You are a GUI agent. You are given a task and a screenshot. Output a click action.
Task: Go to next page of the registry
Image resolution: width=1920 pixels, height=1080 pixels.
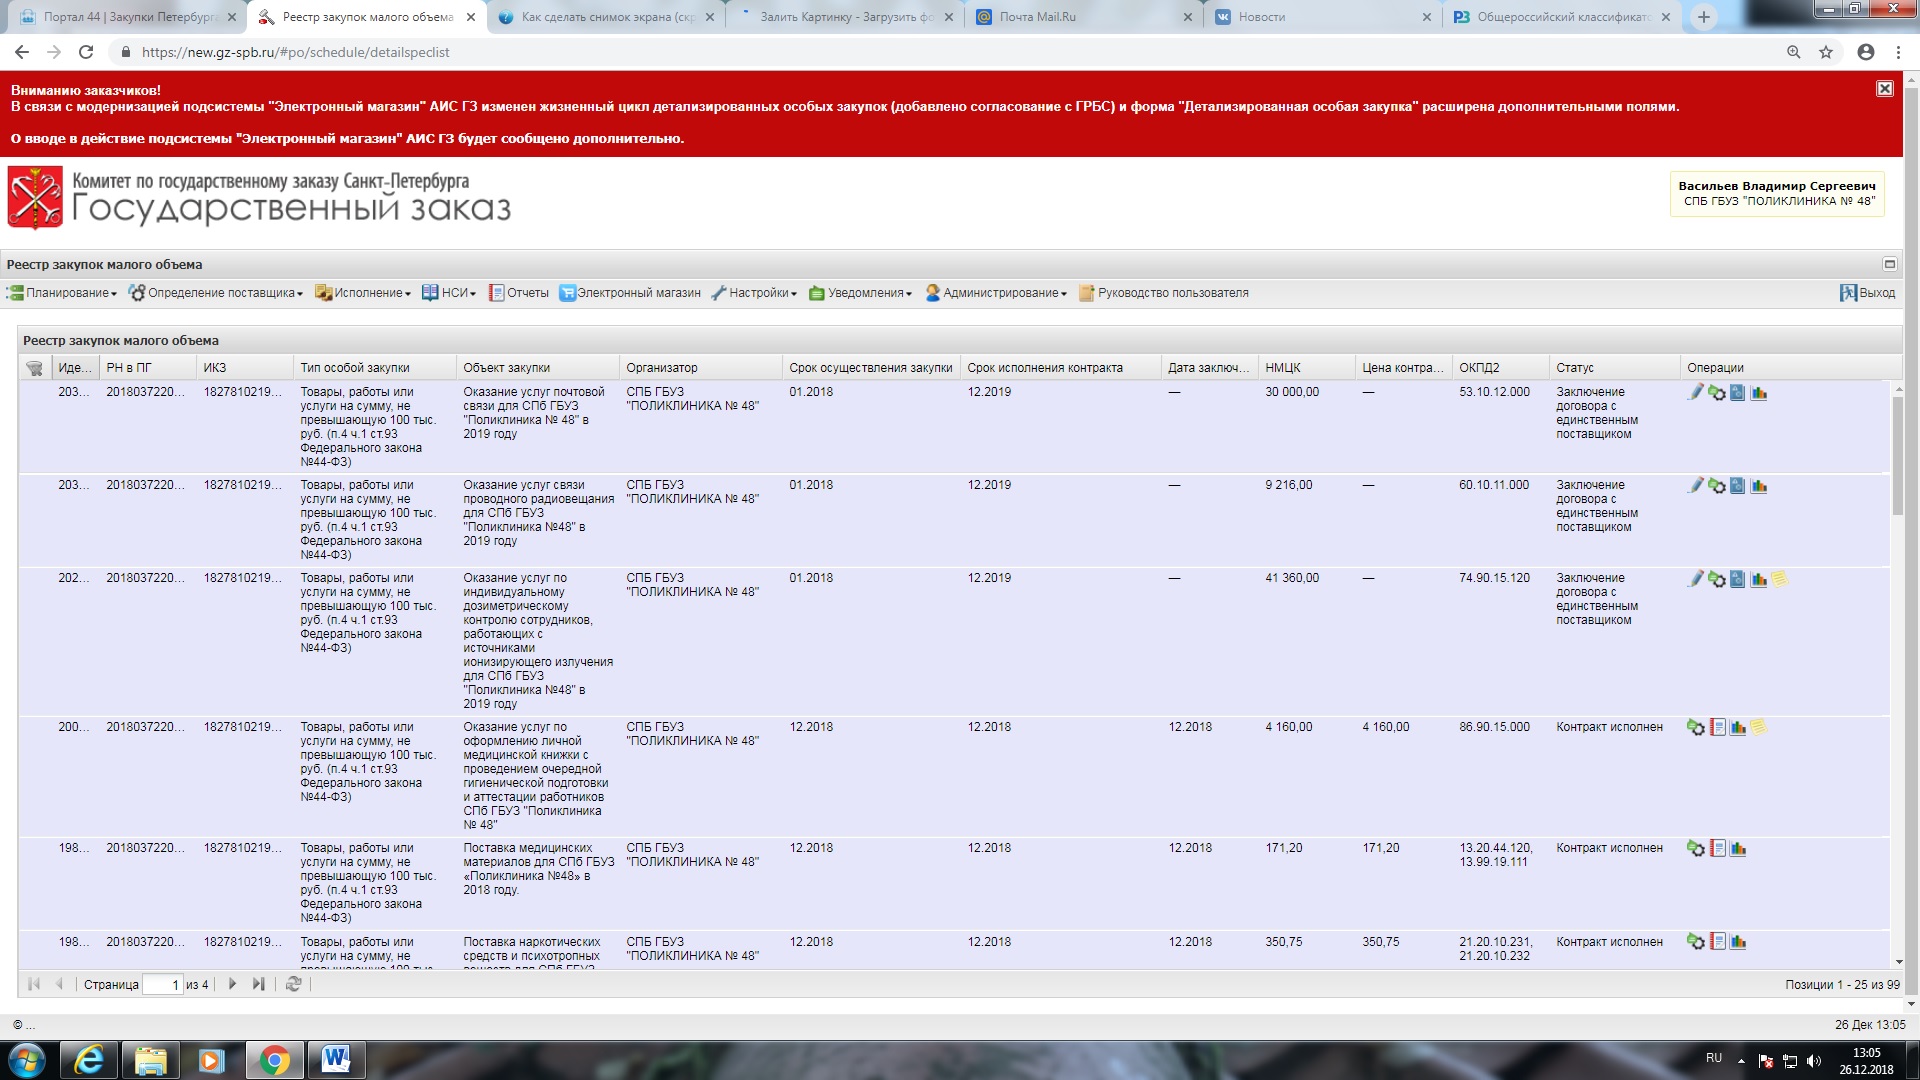(232, 984)
